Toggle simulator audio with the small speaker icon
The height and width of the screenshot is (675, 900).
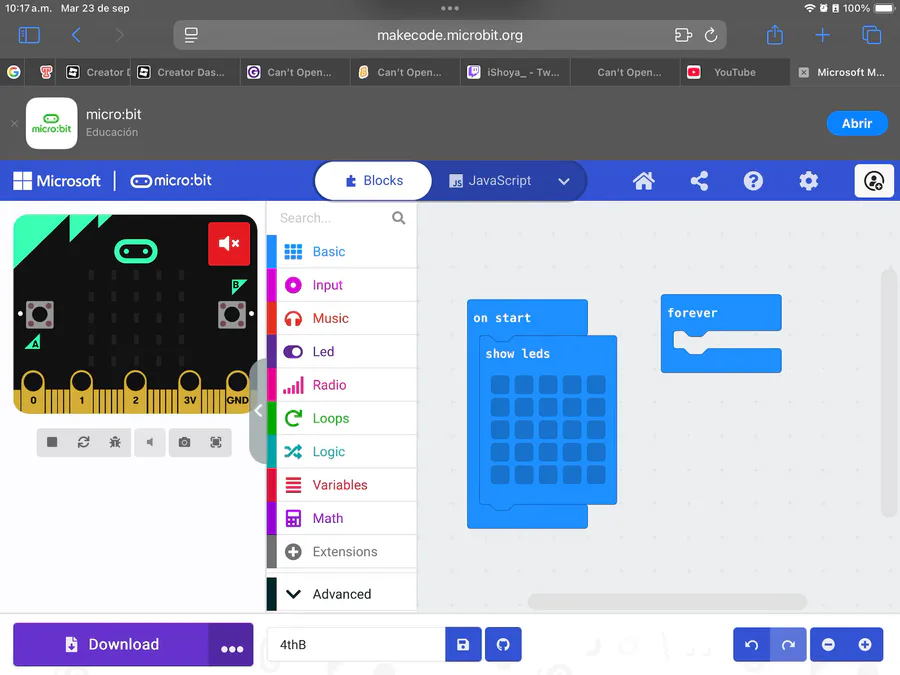click(150, 442)
